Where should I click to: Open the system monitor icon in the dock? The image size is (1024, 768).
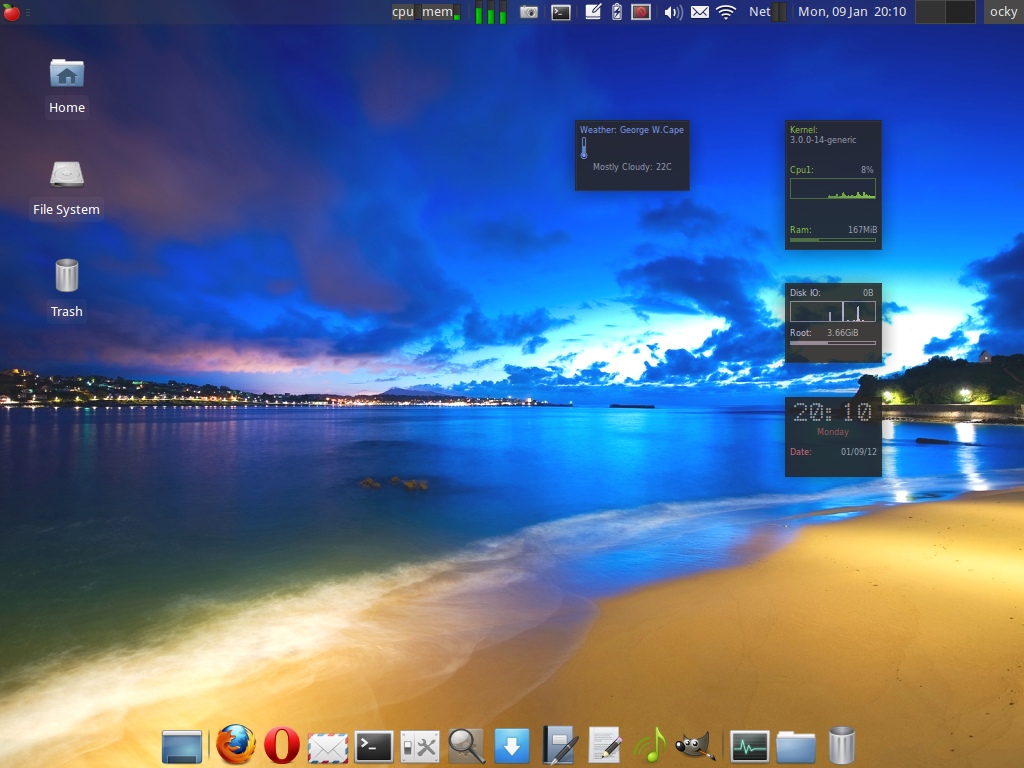(x=750, y=746)
